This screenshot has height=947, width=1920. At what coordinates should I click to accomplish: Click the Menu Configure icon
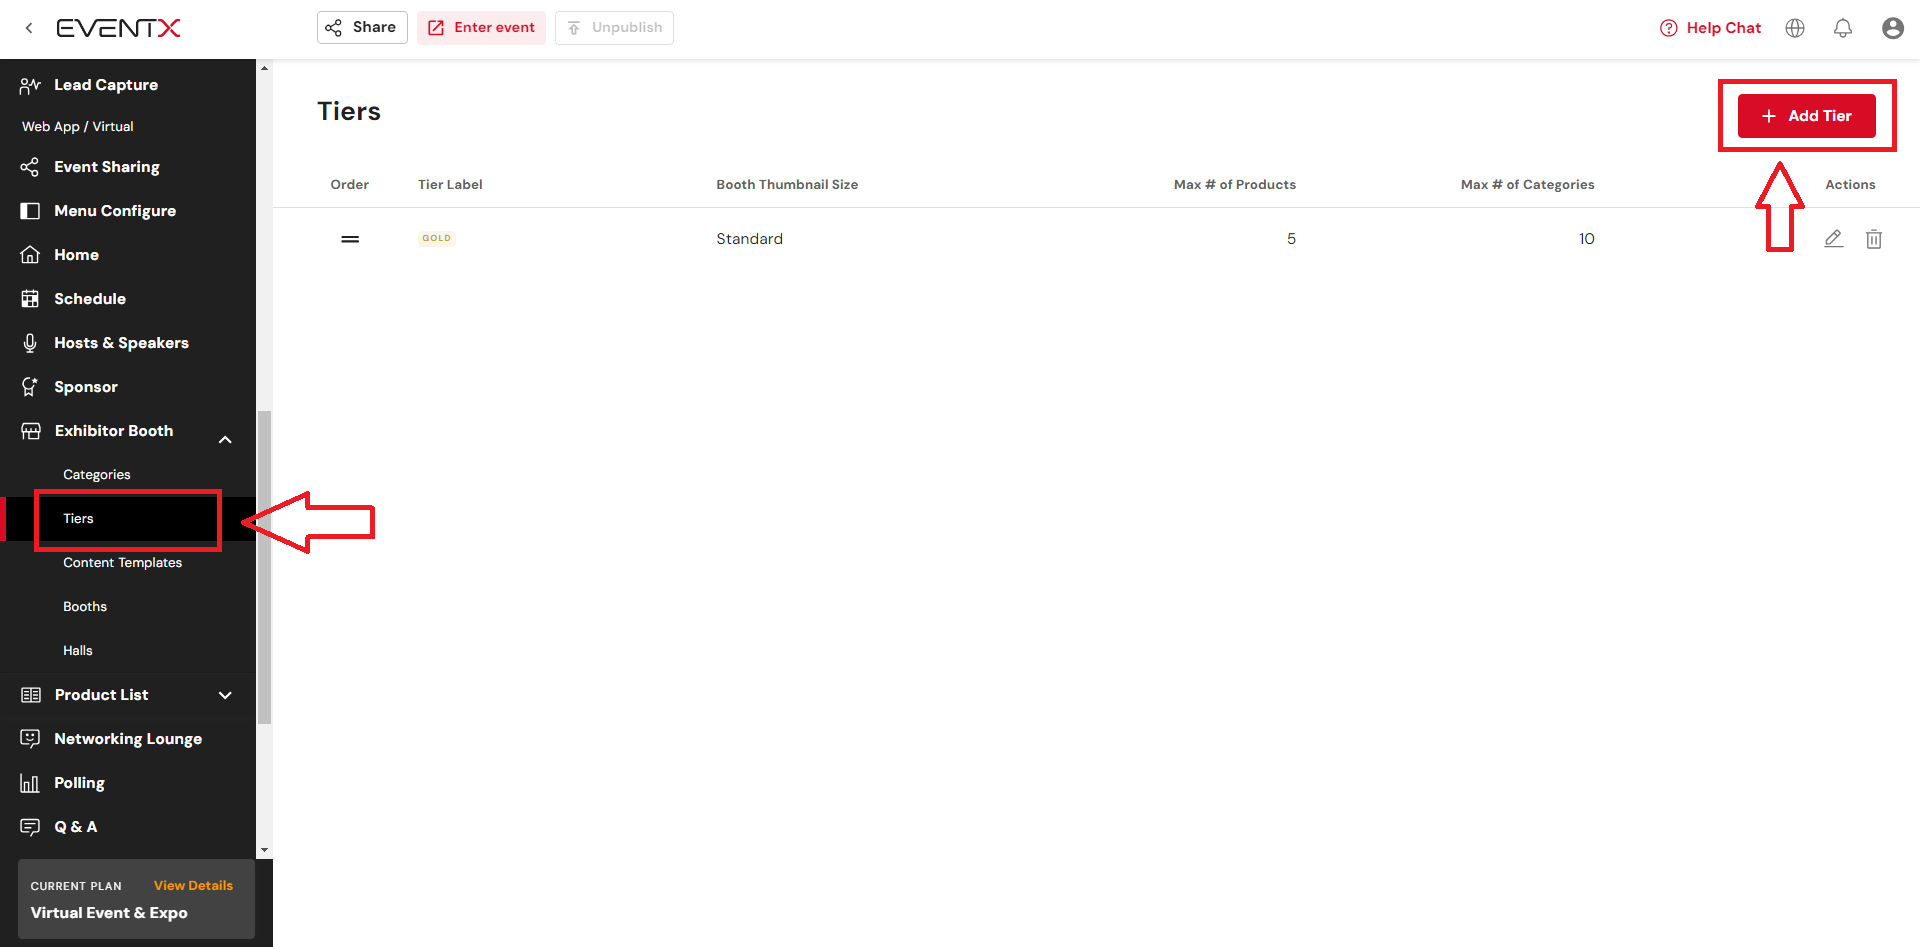pos(30,211)
